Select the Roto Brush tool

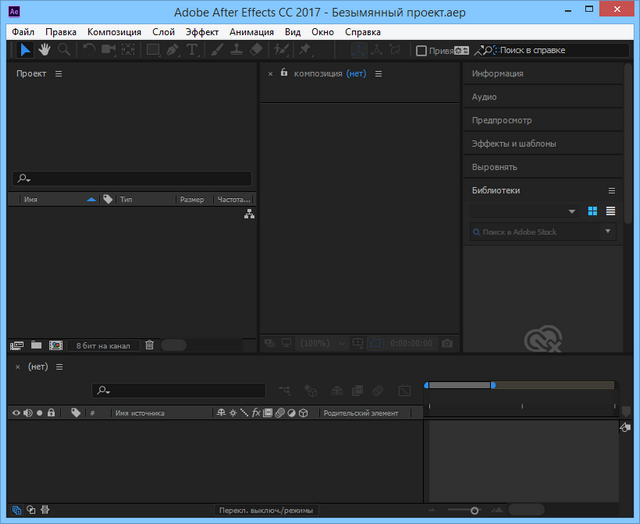281,50
